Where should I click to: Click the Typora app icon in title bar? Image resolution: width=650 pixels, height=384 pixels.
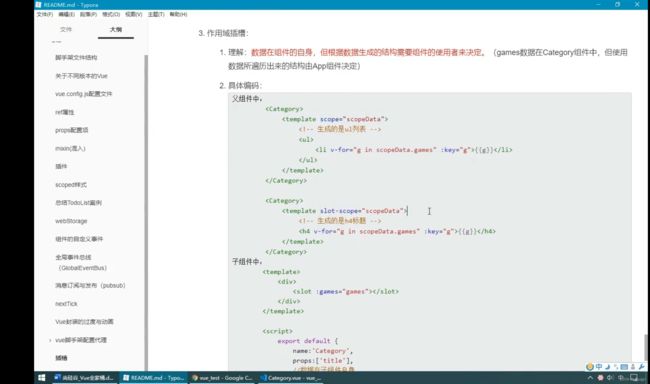[x=39, y=5]
